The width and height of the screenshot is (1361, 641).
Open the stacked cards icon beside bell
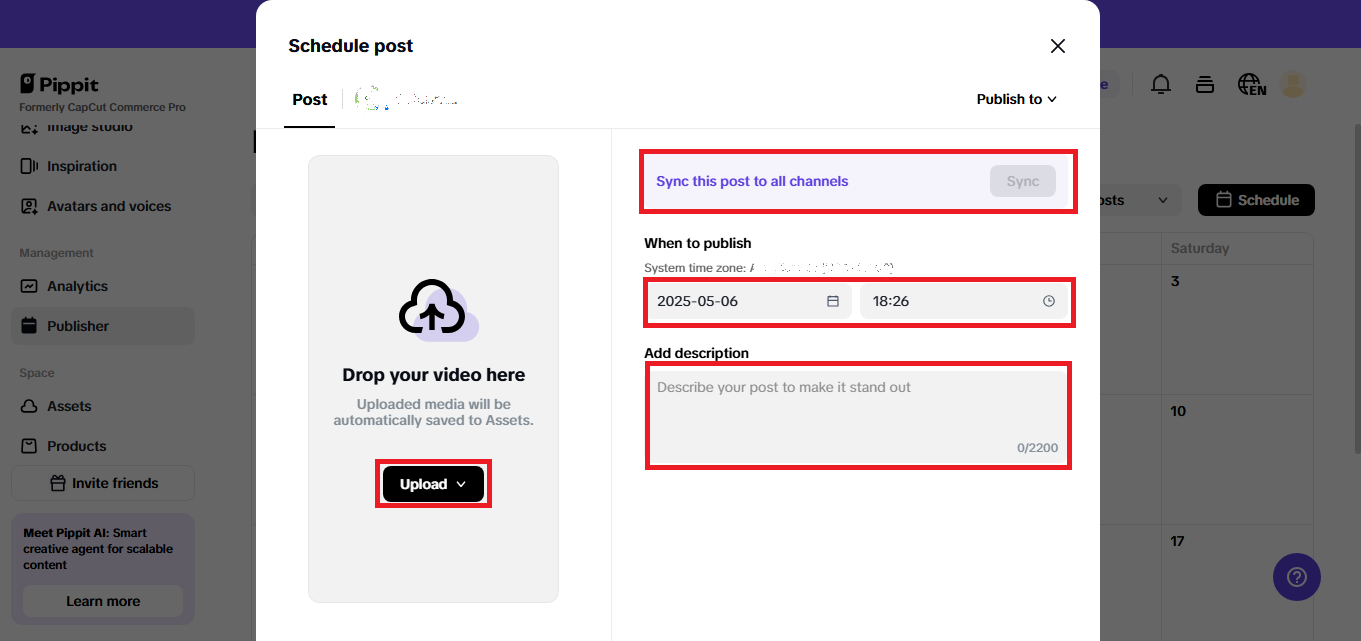(1205, 85)
